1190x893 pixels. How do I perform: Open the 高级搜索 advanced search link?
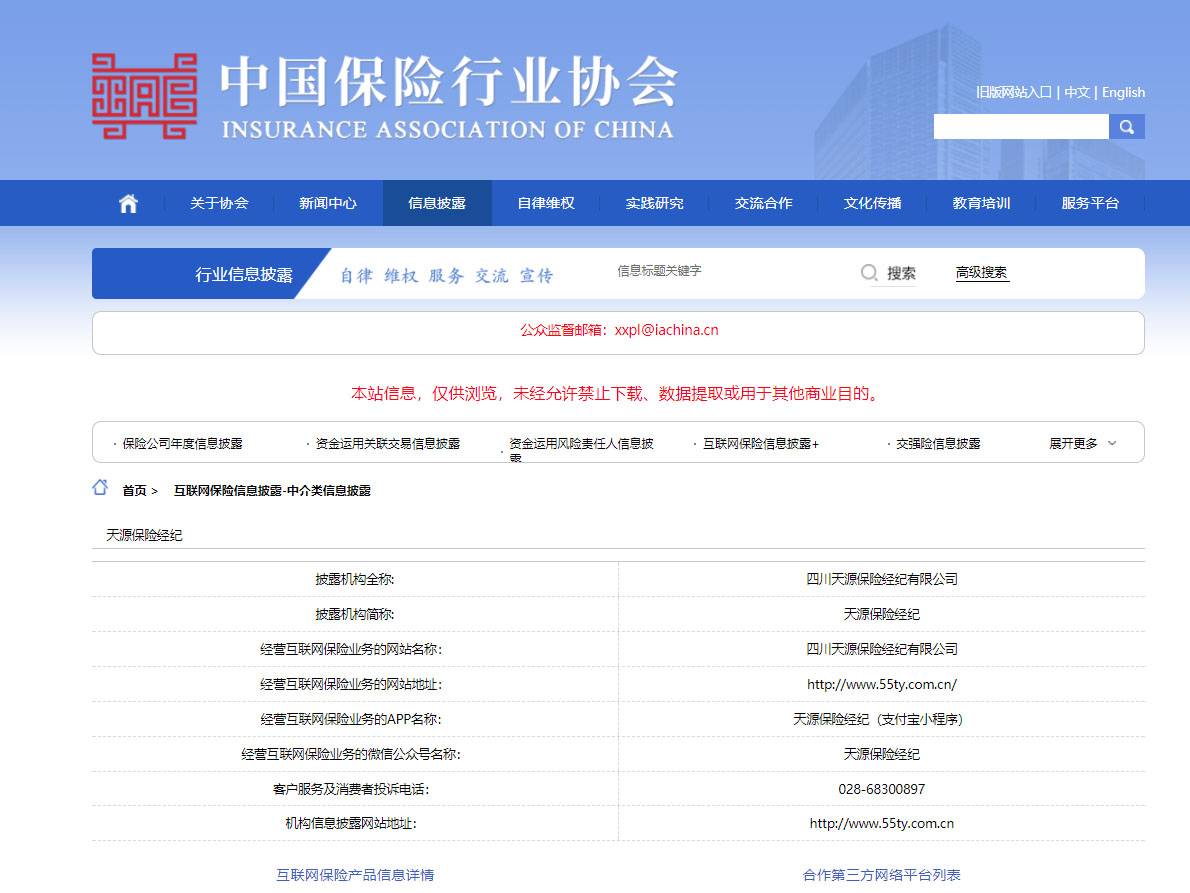click(x=981, y=272)
